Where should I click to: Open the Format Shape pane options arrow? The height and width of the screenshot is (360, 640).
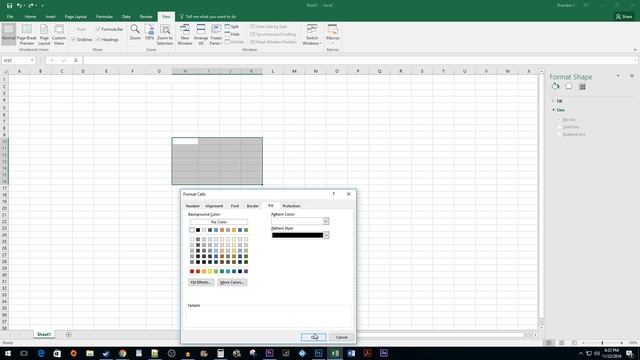point(618,76)
